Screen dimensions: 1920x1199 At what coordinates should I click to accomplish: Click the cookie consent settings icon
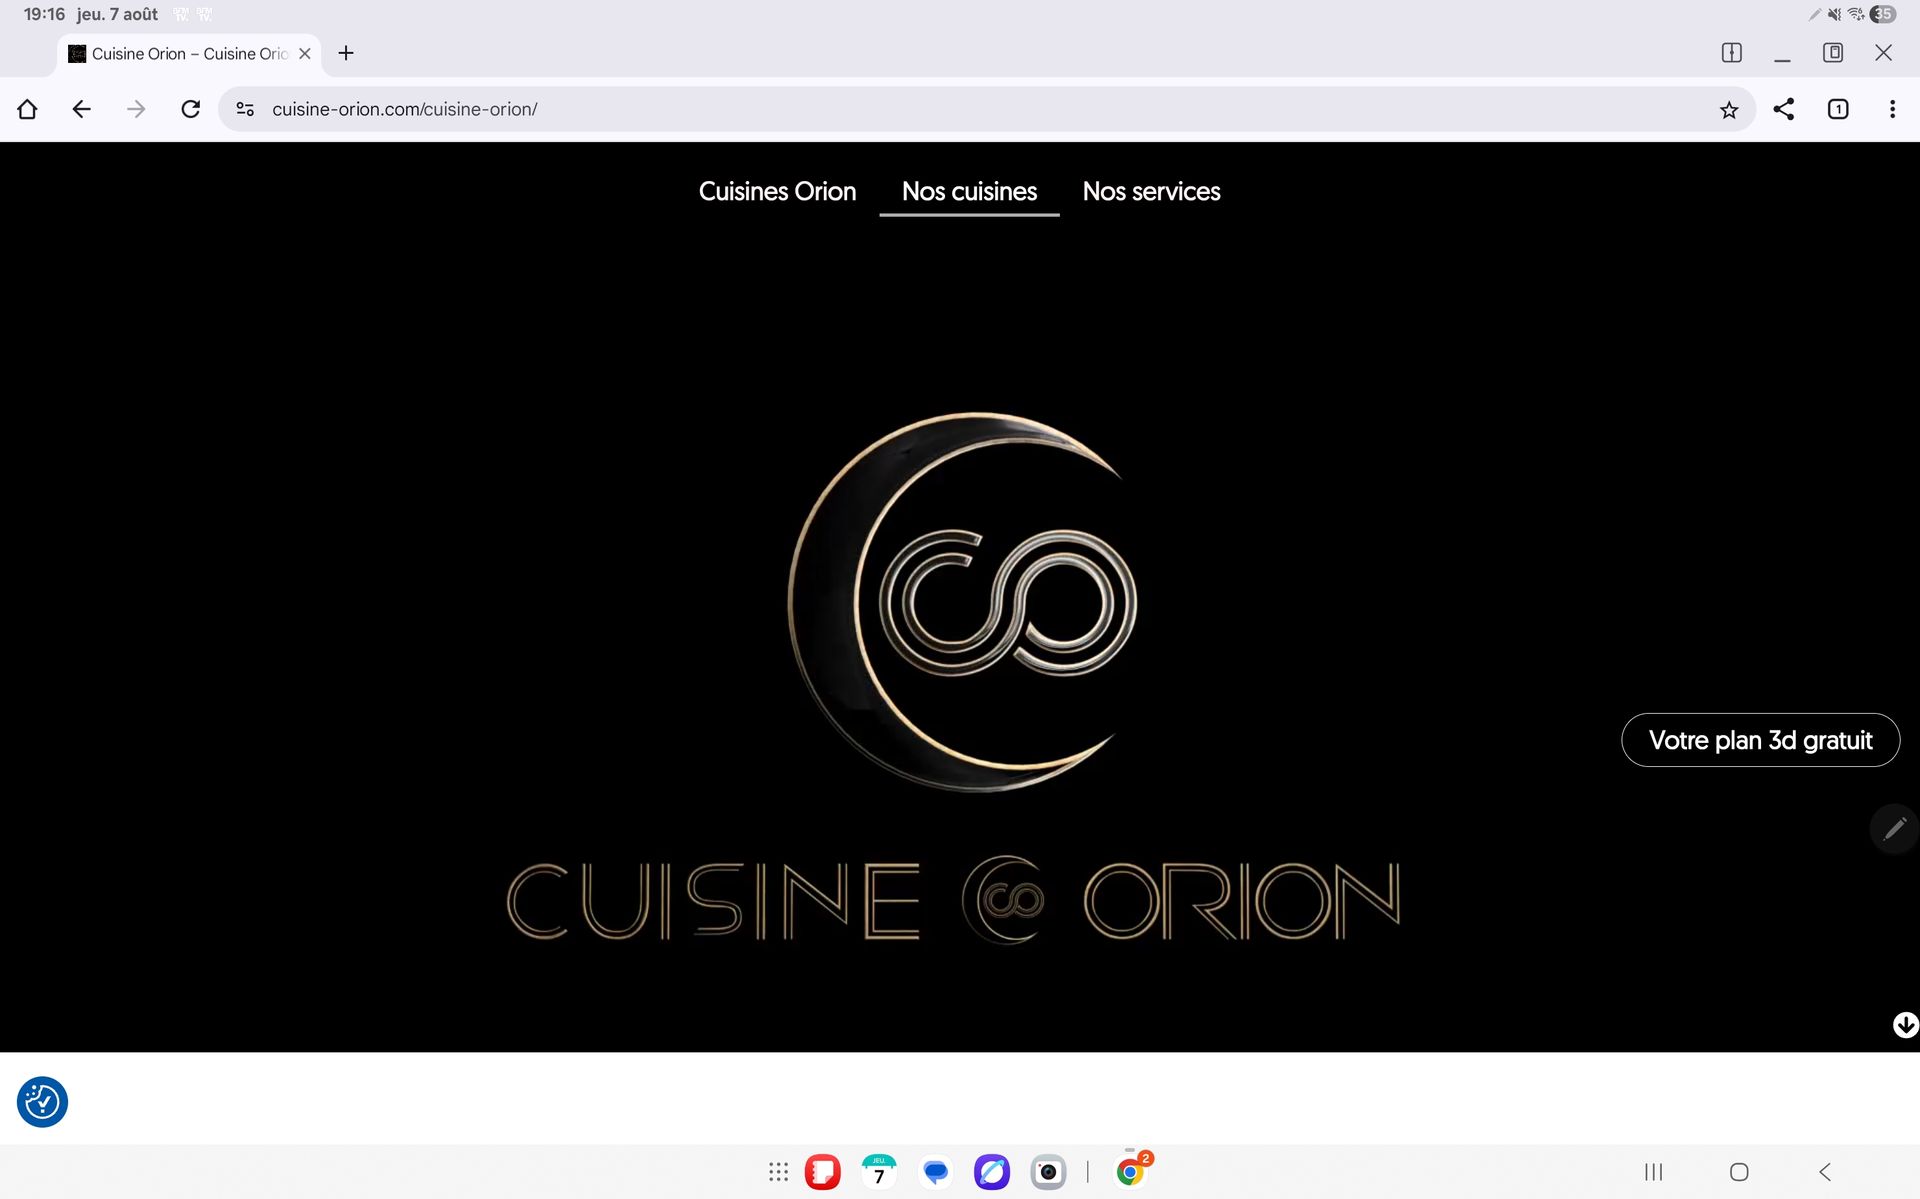[42, 1102]
